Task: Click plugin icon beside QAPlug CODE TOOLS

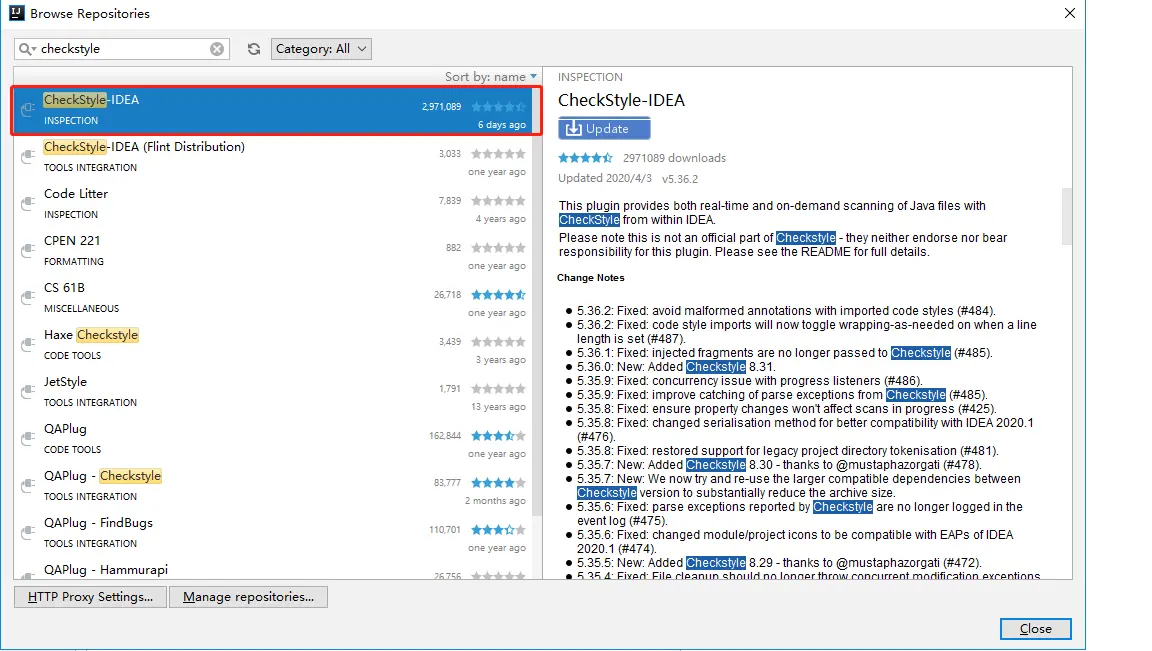Action: (x=28, y=439)
